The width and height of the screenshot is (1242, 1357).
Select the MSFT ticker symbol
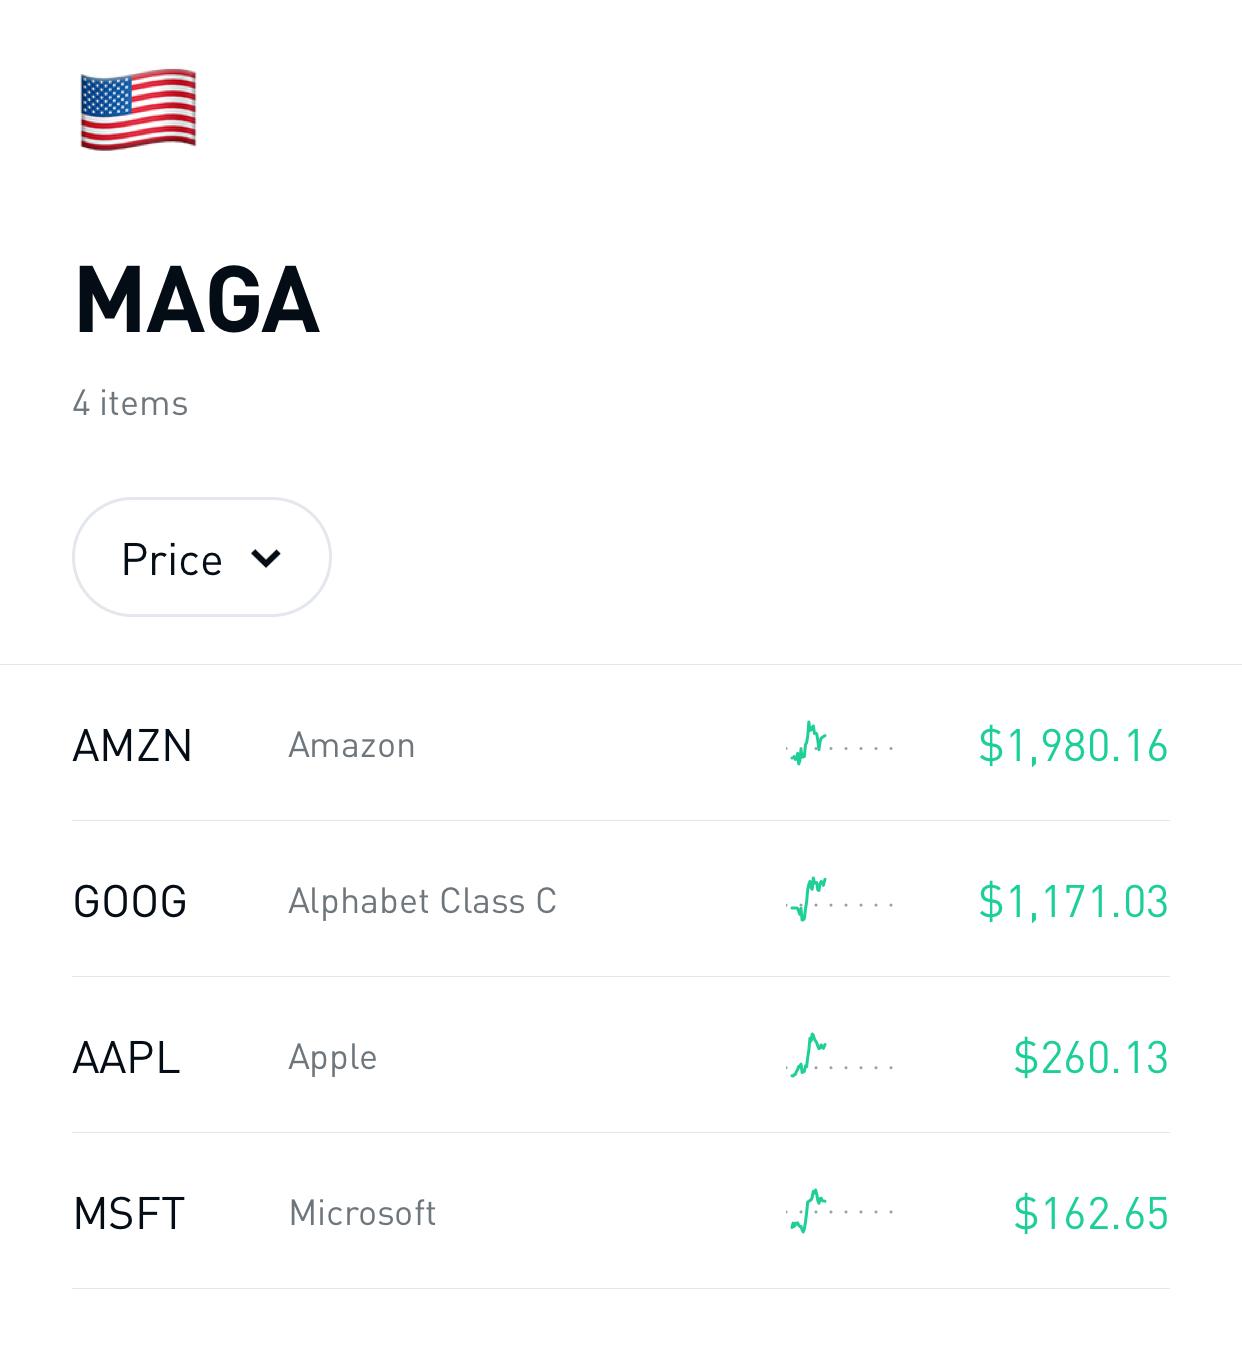[129, 1214]
